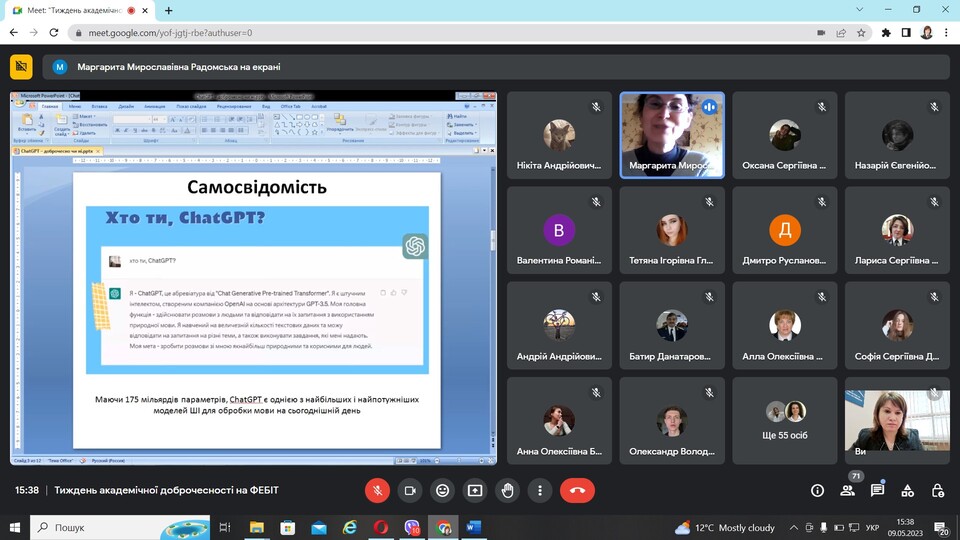Open host controls lock icon
The image size is (960, 540).
938,490
